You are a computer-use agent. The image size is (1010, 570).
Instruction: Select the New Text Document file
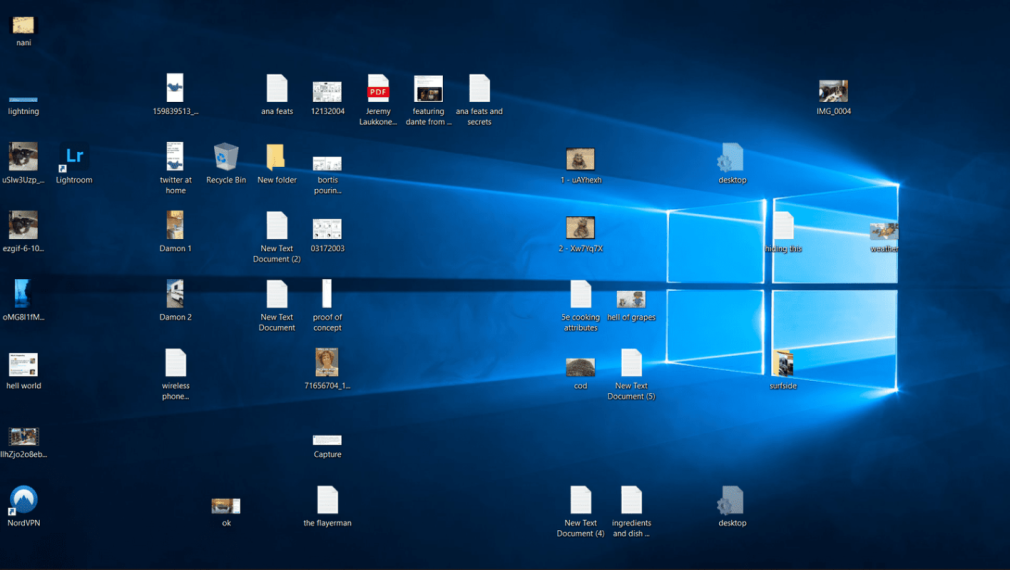click(x=277, y=306)
